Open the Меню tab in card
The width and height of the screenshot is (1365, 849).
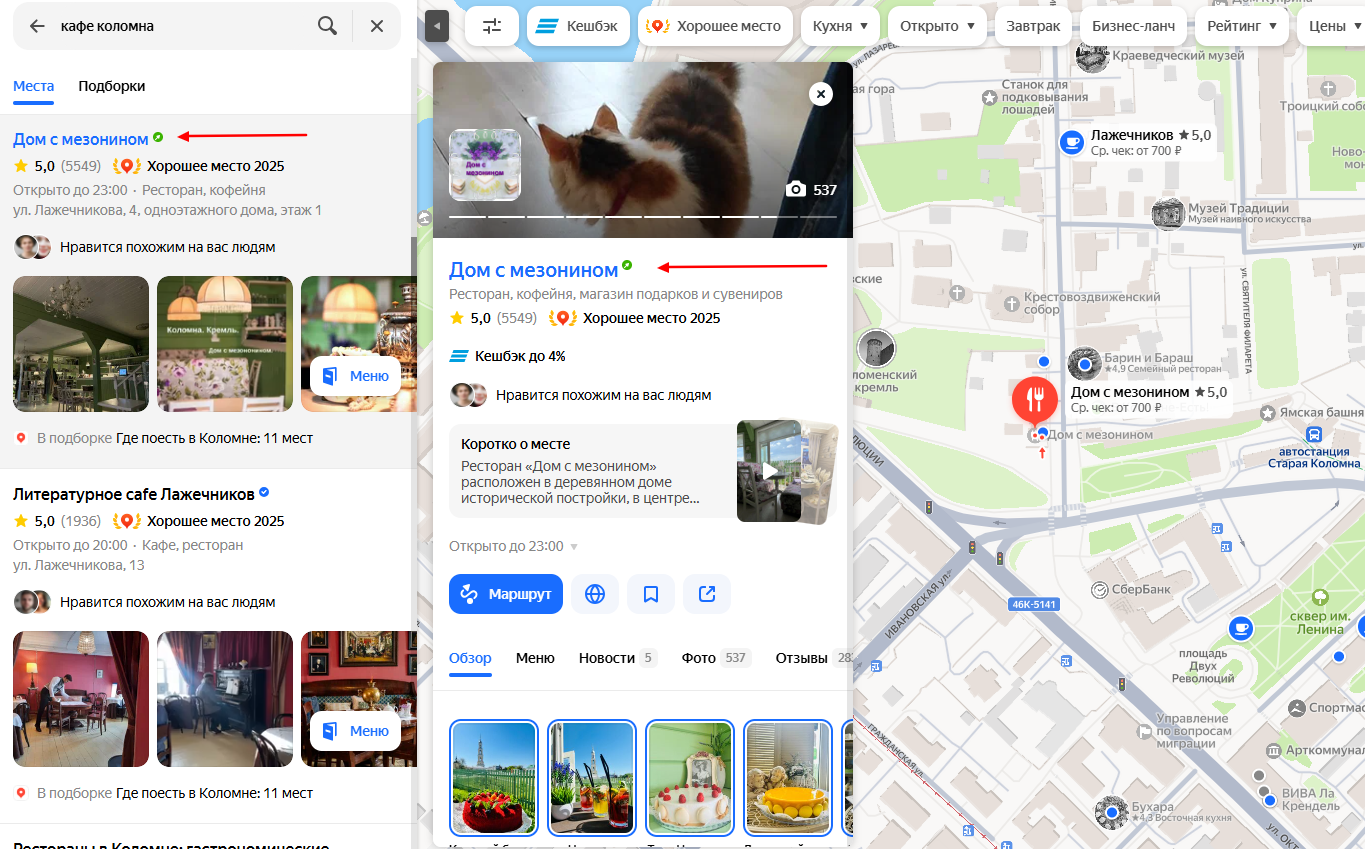[x=535, y=658]
